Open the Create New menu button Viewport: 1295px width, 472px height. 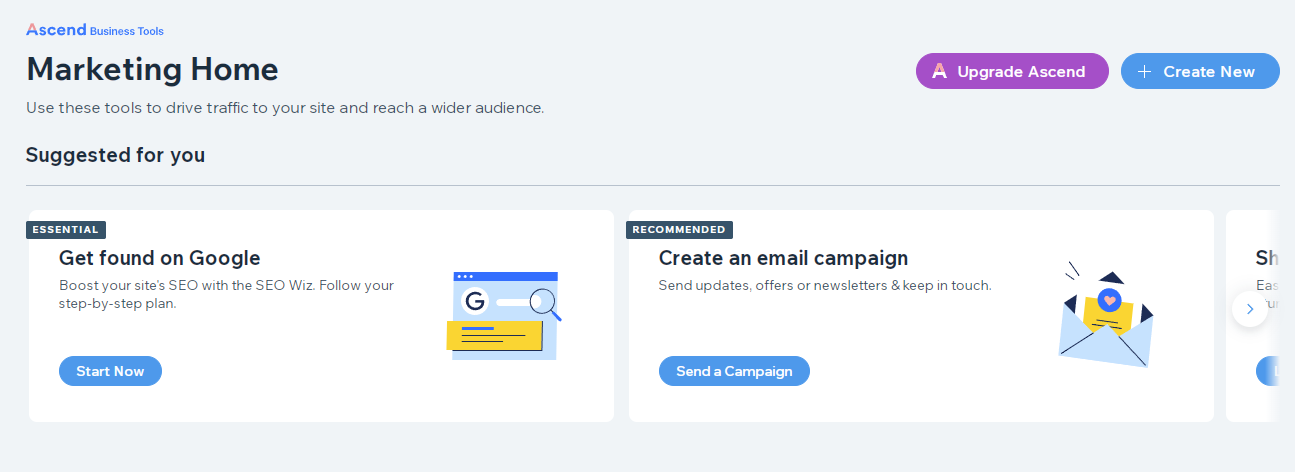(x=1200, y=71)
